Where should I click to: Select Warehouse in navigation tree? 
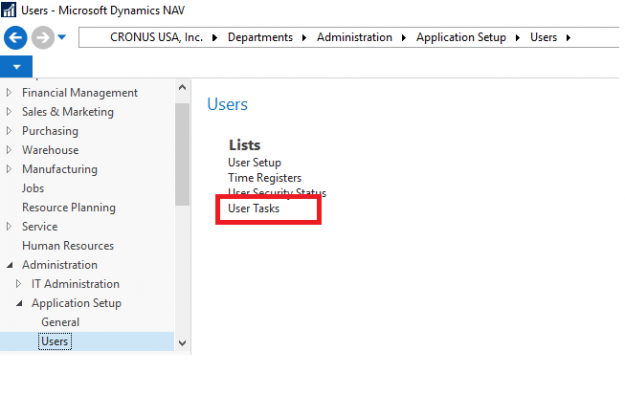[x=50, y=150]
